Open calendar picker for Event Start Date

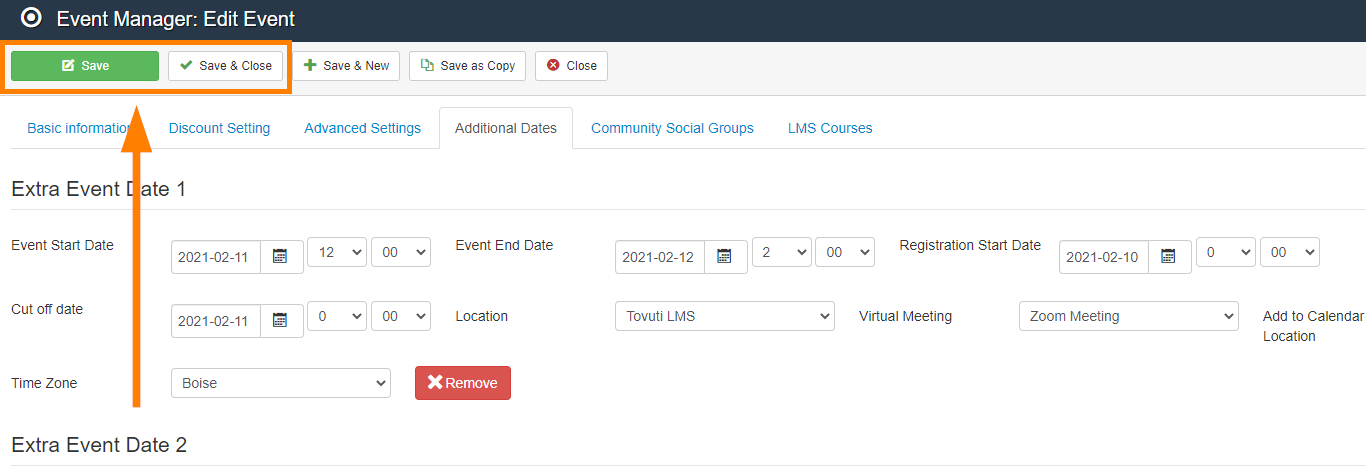[281, 257]
